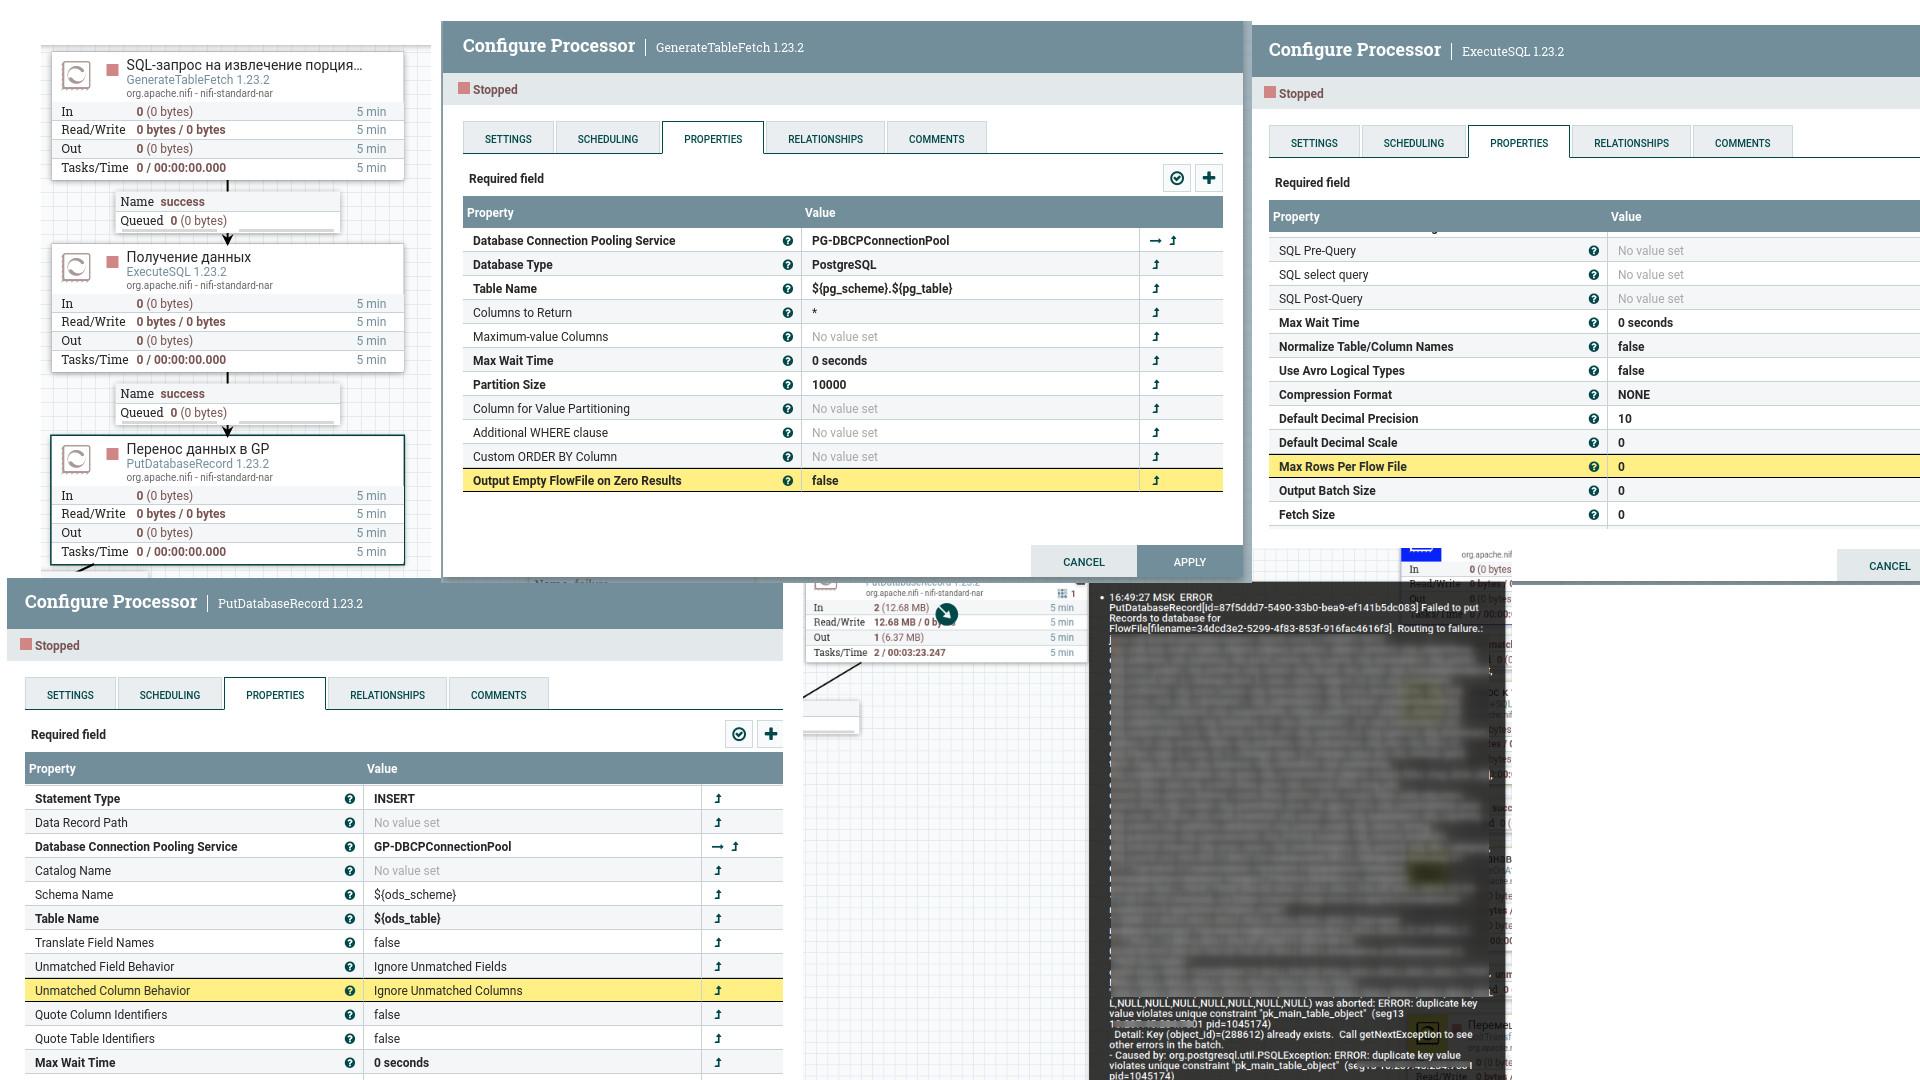
Task: Edit the Statement Type INSERT value
Action: point(532,799)
